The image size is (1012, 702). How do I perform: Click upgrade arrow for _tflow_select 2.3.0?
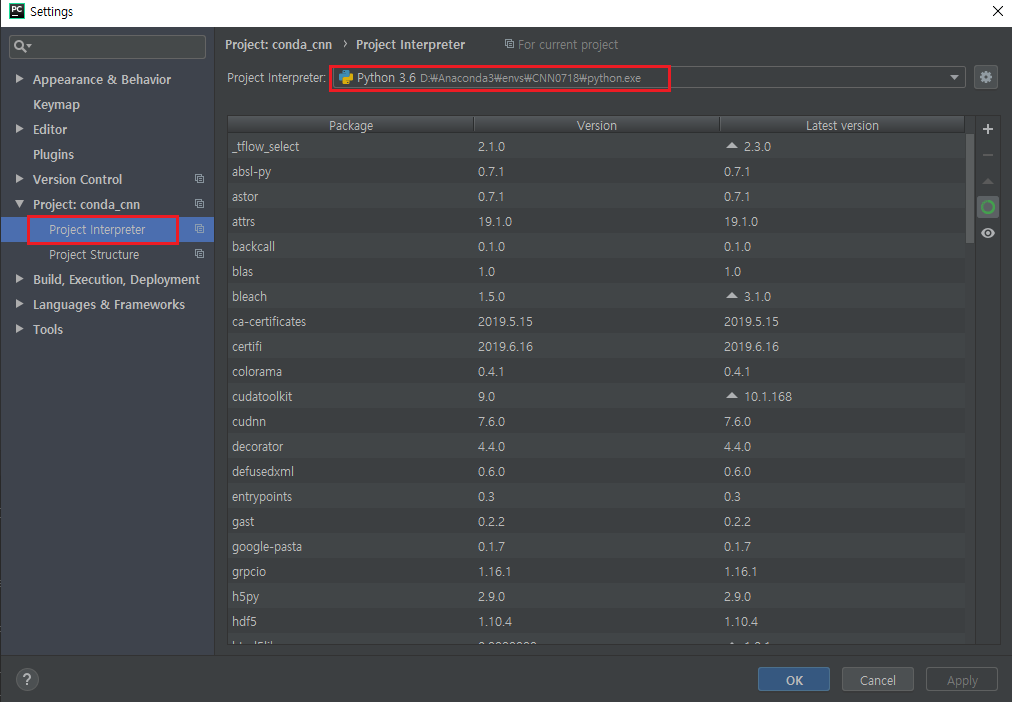731,146
